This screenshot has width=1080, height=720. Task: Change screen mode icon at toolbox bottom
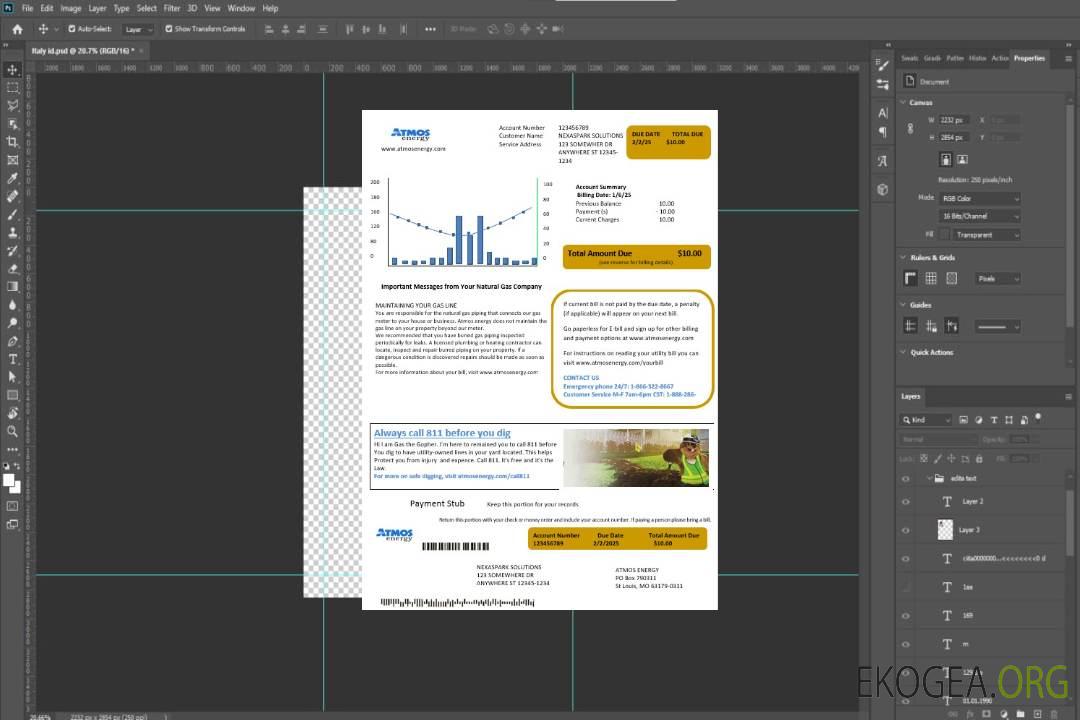point(12,524)
